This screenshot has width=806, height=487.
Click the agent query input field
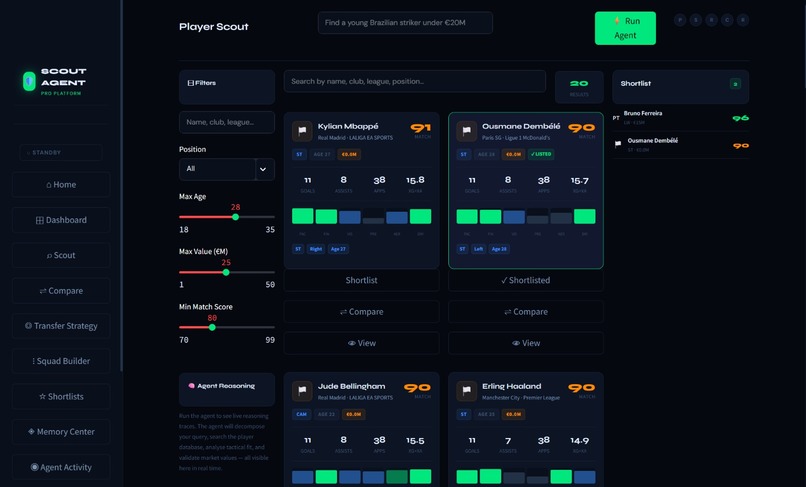point(405,23)
